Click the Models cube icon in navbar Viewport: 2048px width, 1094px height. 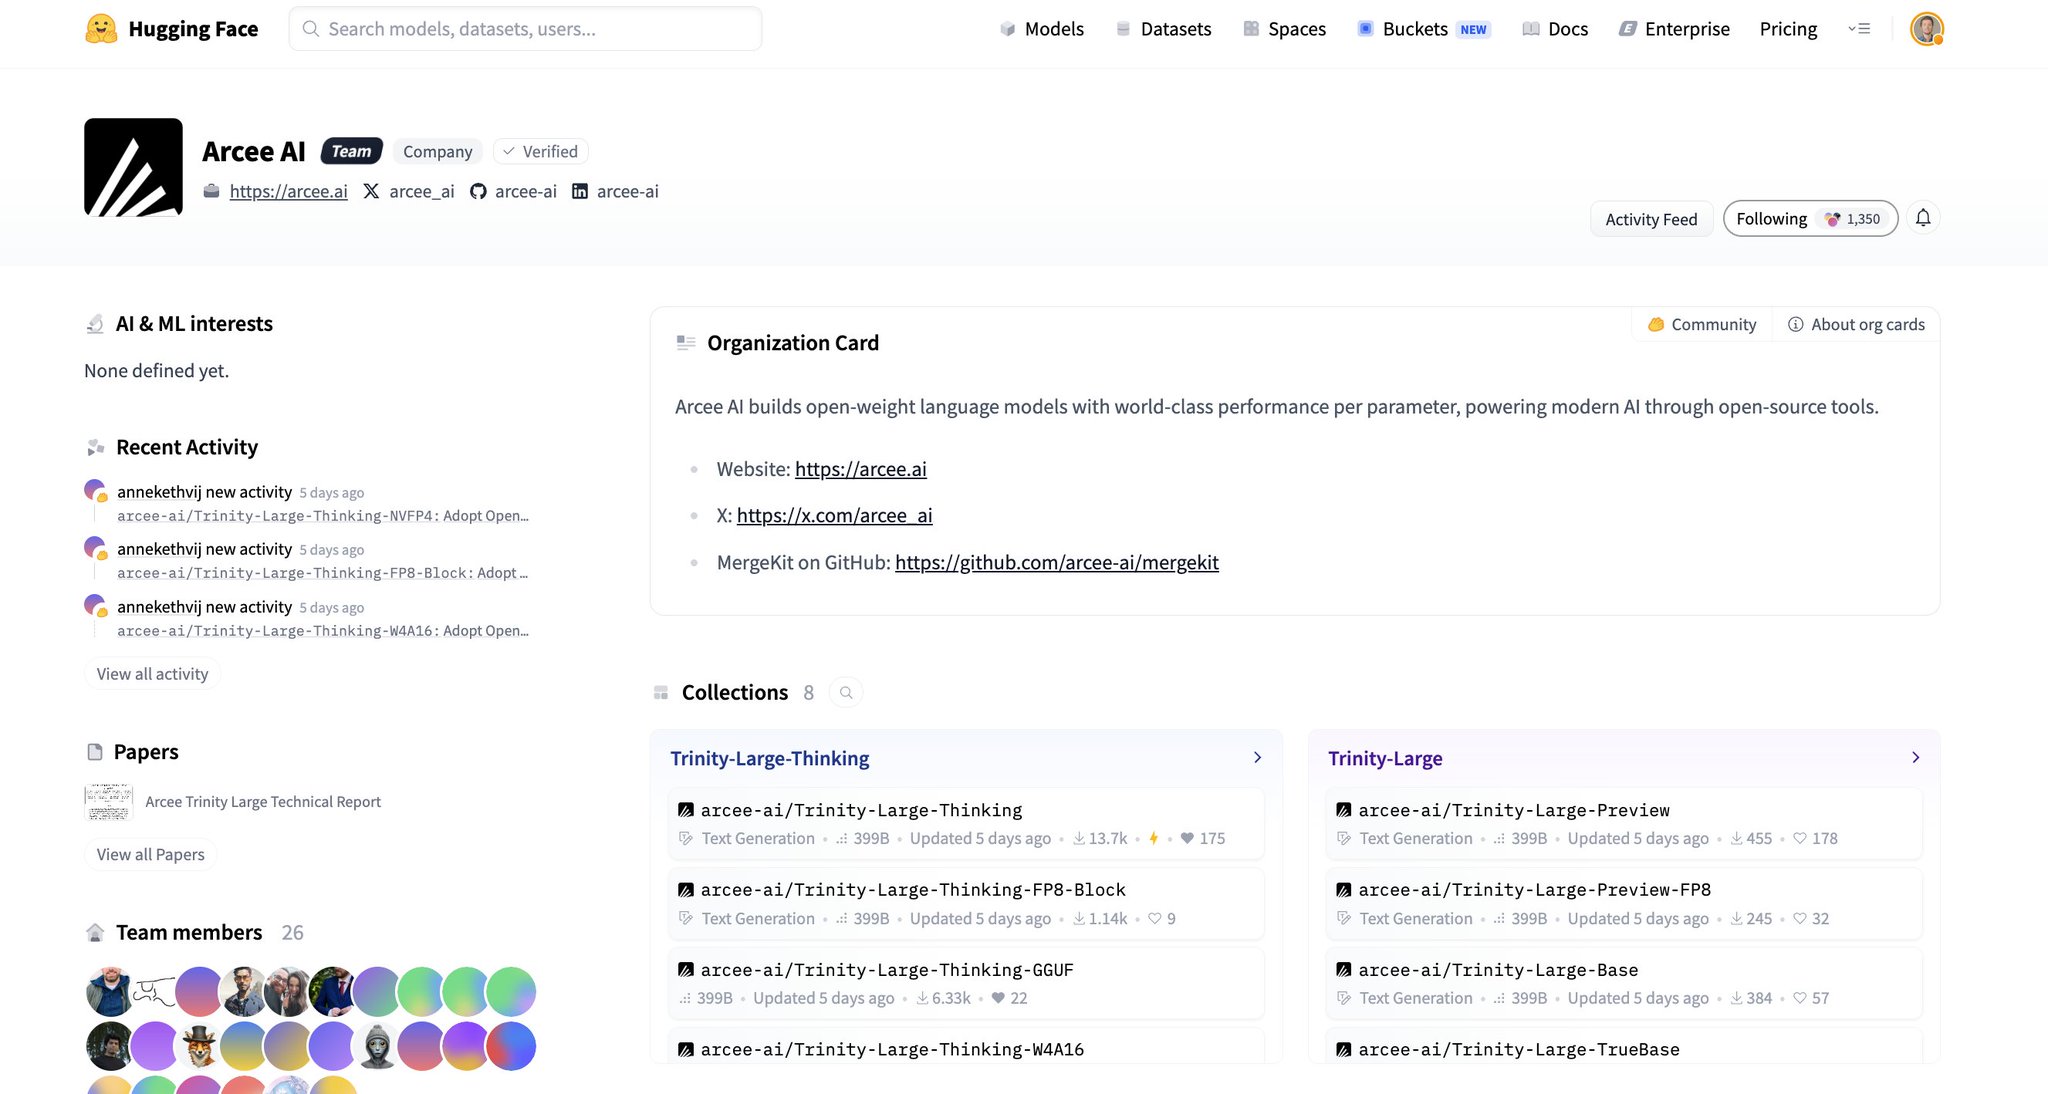point(1007,29)
